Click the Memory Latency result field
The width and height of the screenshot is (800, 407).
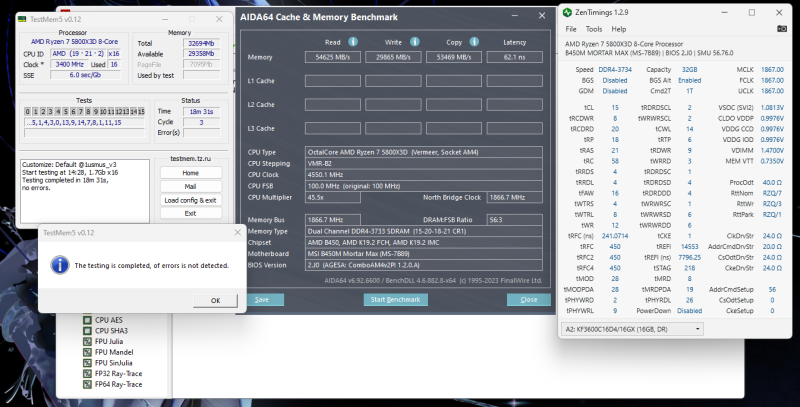click(x=514, y=57)
